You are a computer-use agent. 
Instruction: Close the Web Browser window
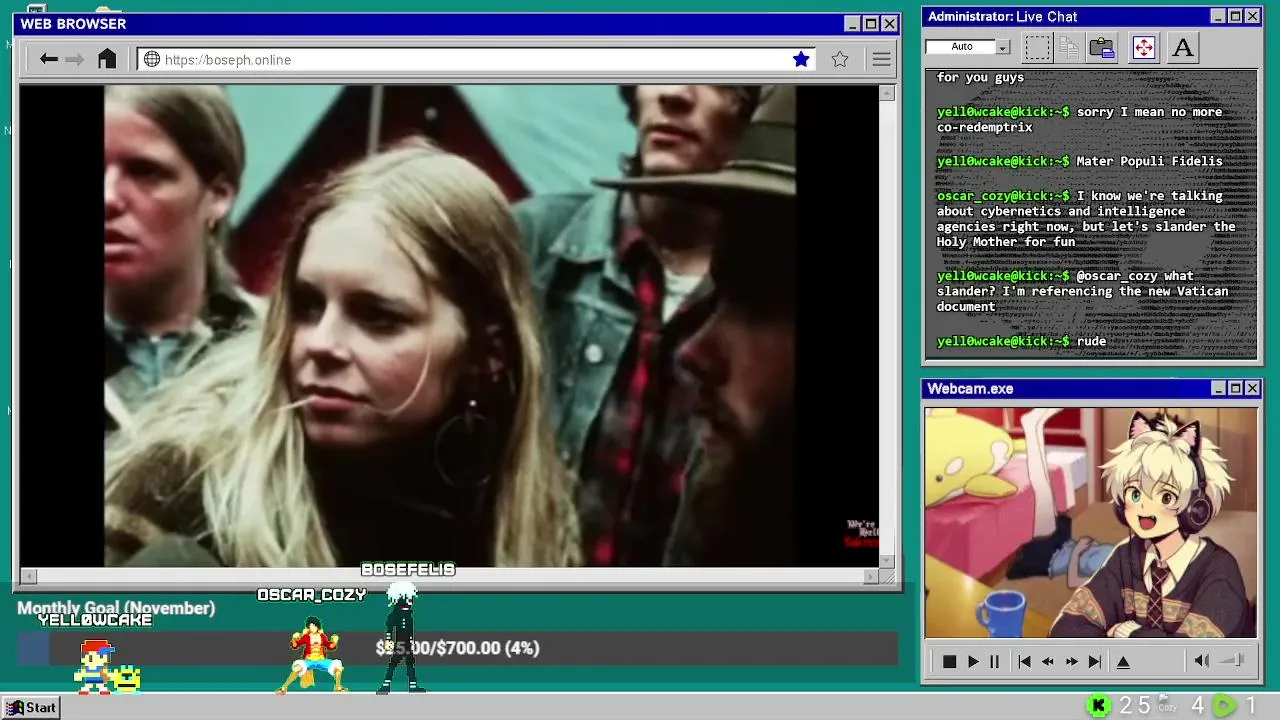pyautogui.click(x=889, y=24)
